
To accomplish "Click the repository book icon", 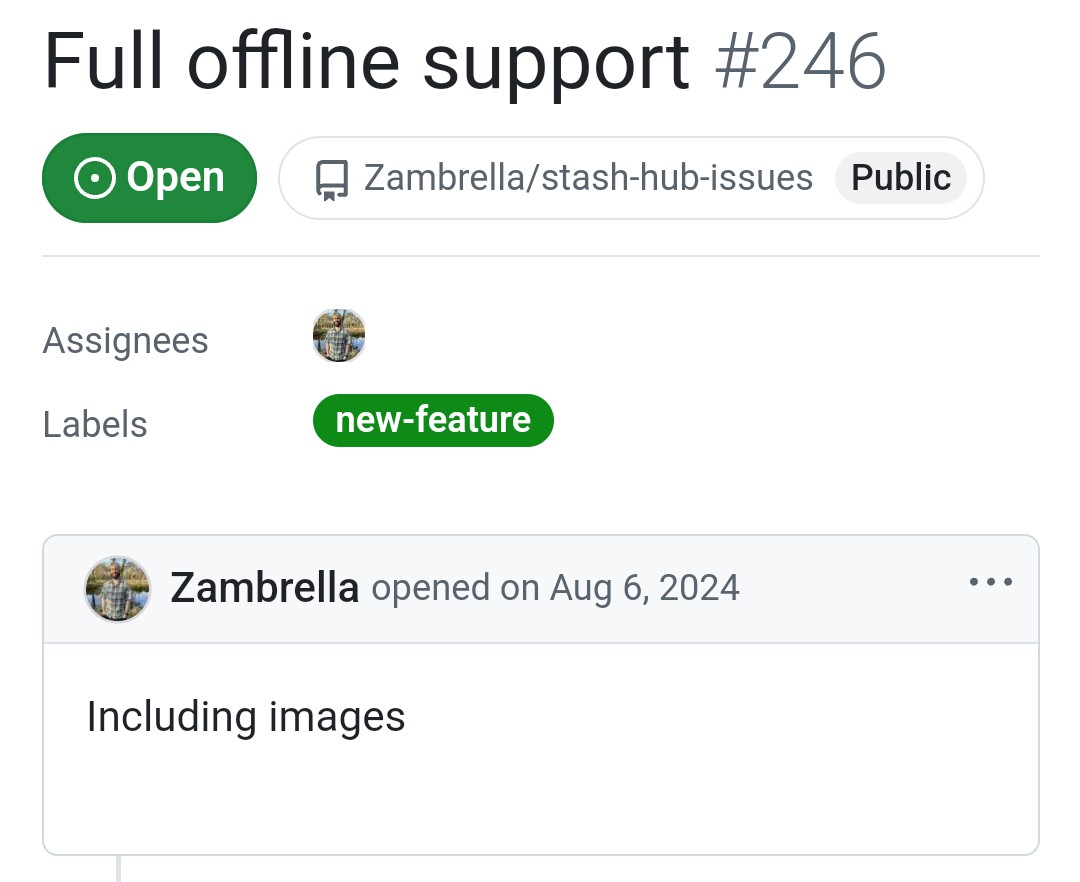I will coord(331,179).
